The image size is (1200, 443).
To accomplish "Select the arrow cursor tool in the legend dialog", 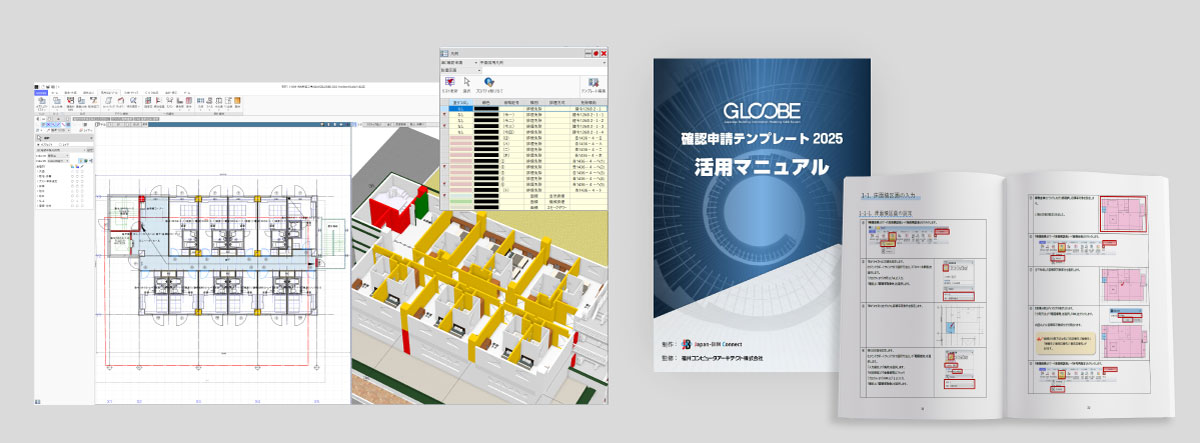I will coord(467,82).
